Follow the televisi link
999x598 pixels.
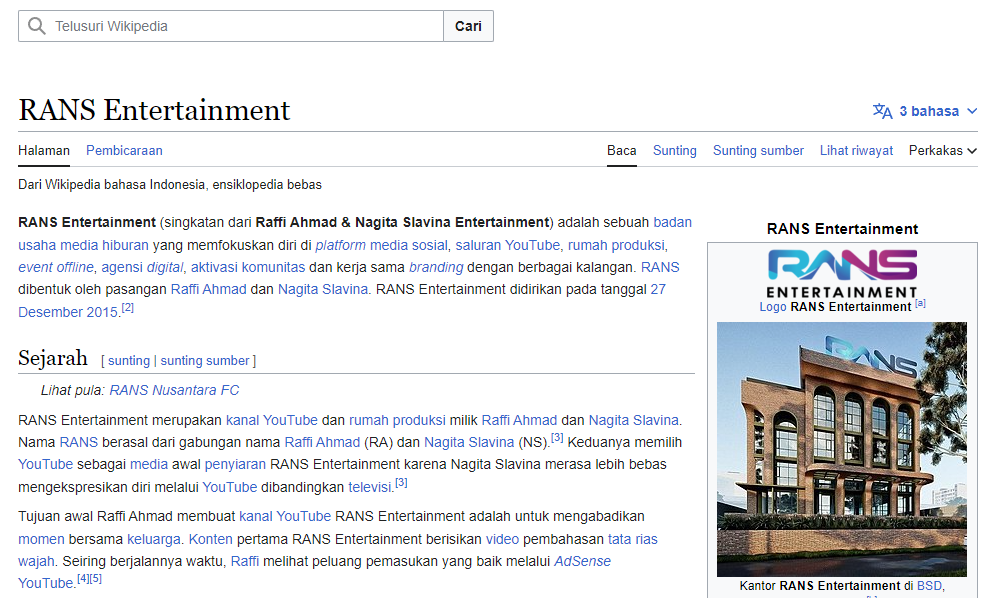370,487
